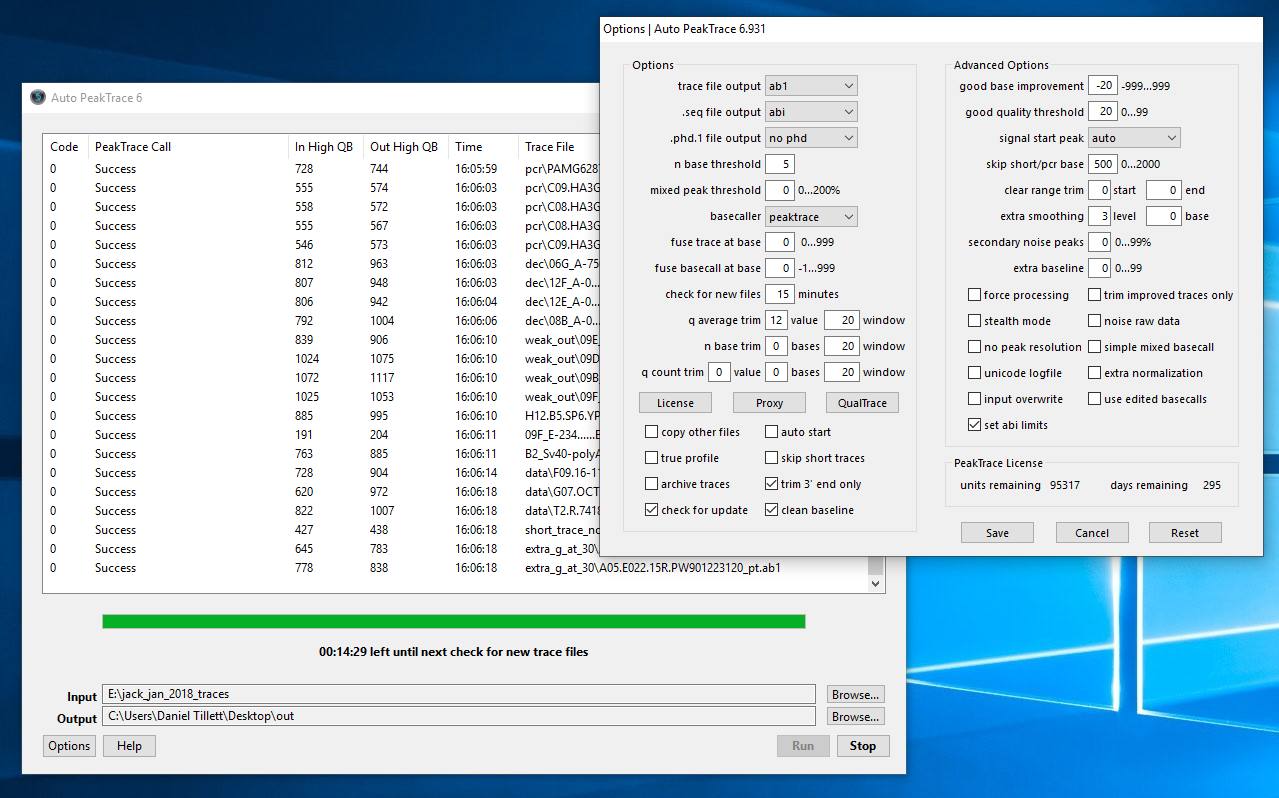Click the green progress bar
This screenshot has width=1279, height=798.
pos(454,622)
